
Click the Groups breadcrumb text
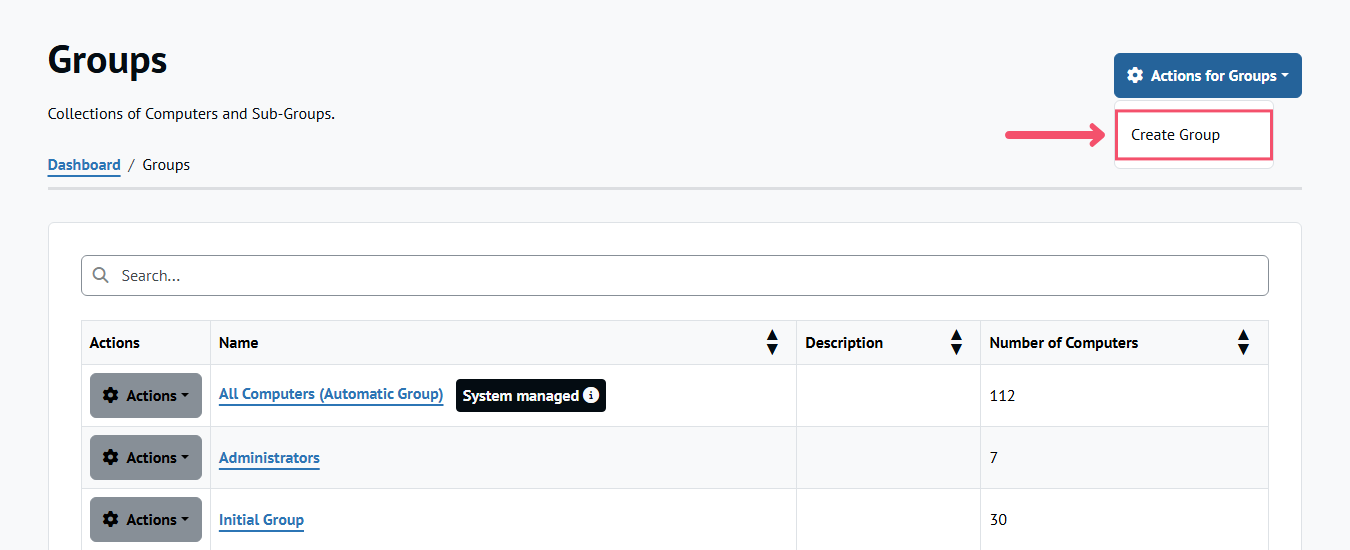point(166,165)
